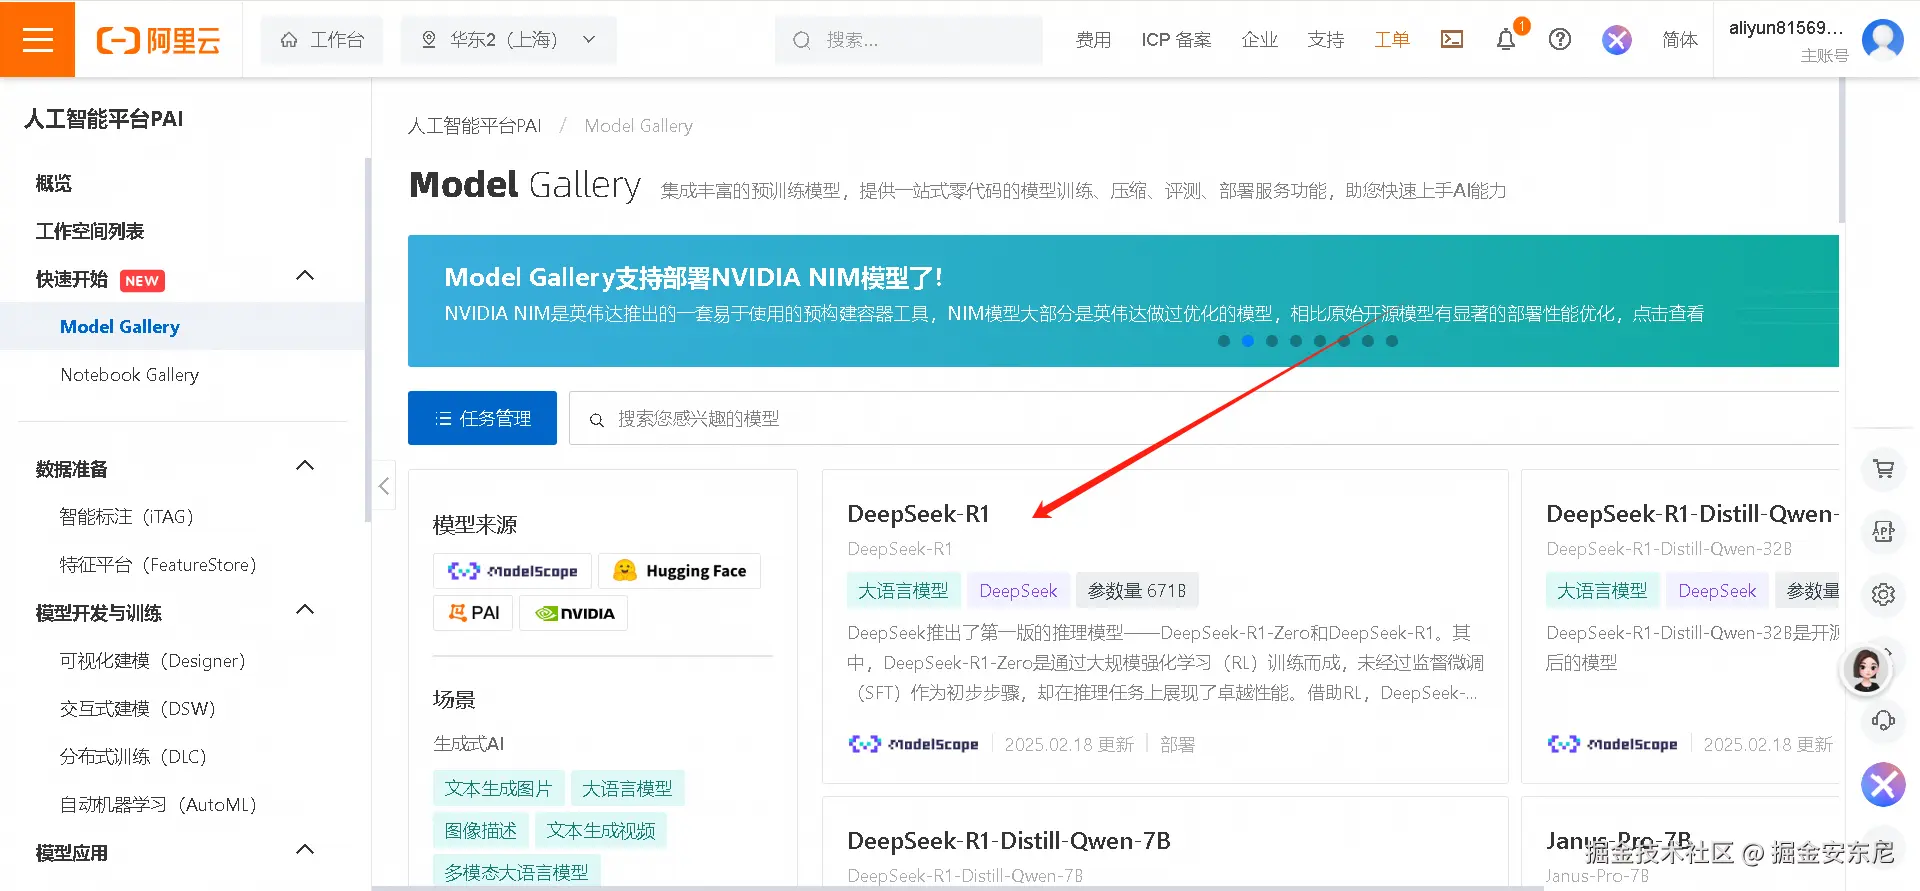Open the 企业 menu
Viewport: 1920px width, 891px height.
1259,40
